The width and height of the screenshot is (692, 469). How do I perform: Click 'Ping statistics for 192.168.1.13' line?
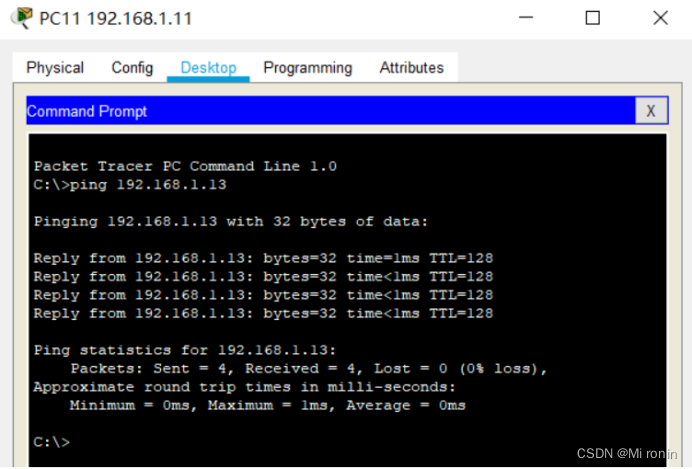(x=185, y=350)
